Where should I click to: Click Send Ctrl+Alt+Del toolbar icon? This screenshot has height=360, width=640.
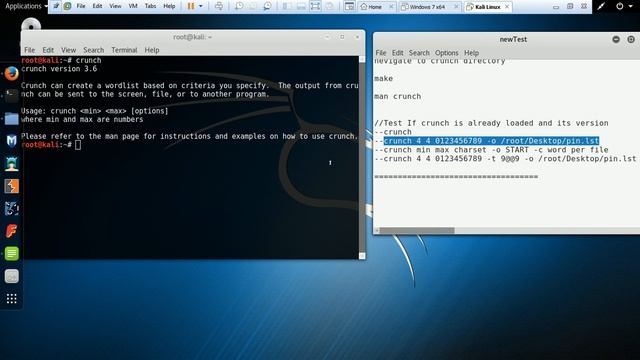coord(219,6)
